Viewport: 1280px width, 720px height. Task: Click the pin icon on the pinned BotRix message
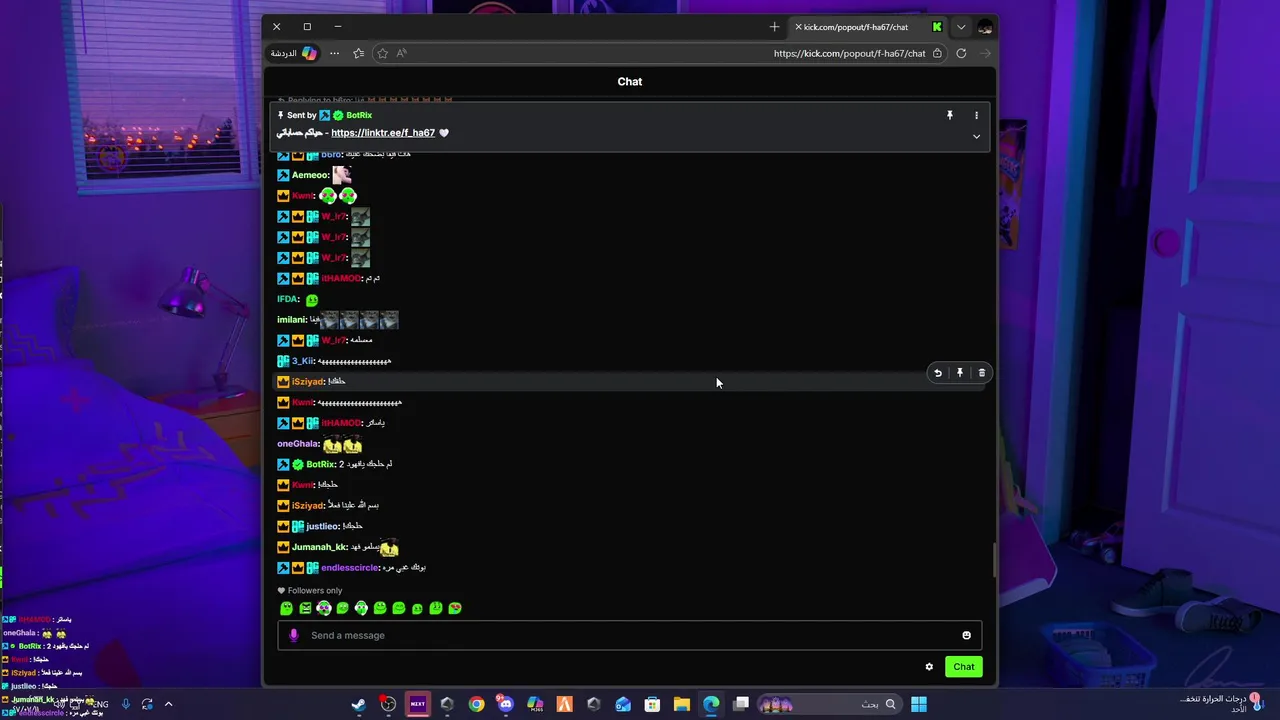tap(950, 115)
